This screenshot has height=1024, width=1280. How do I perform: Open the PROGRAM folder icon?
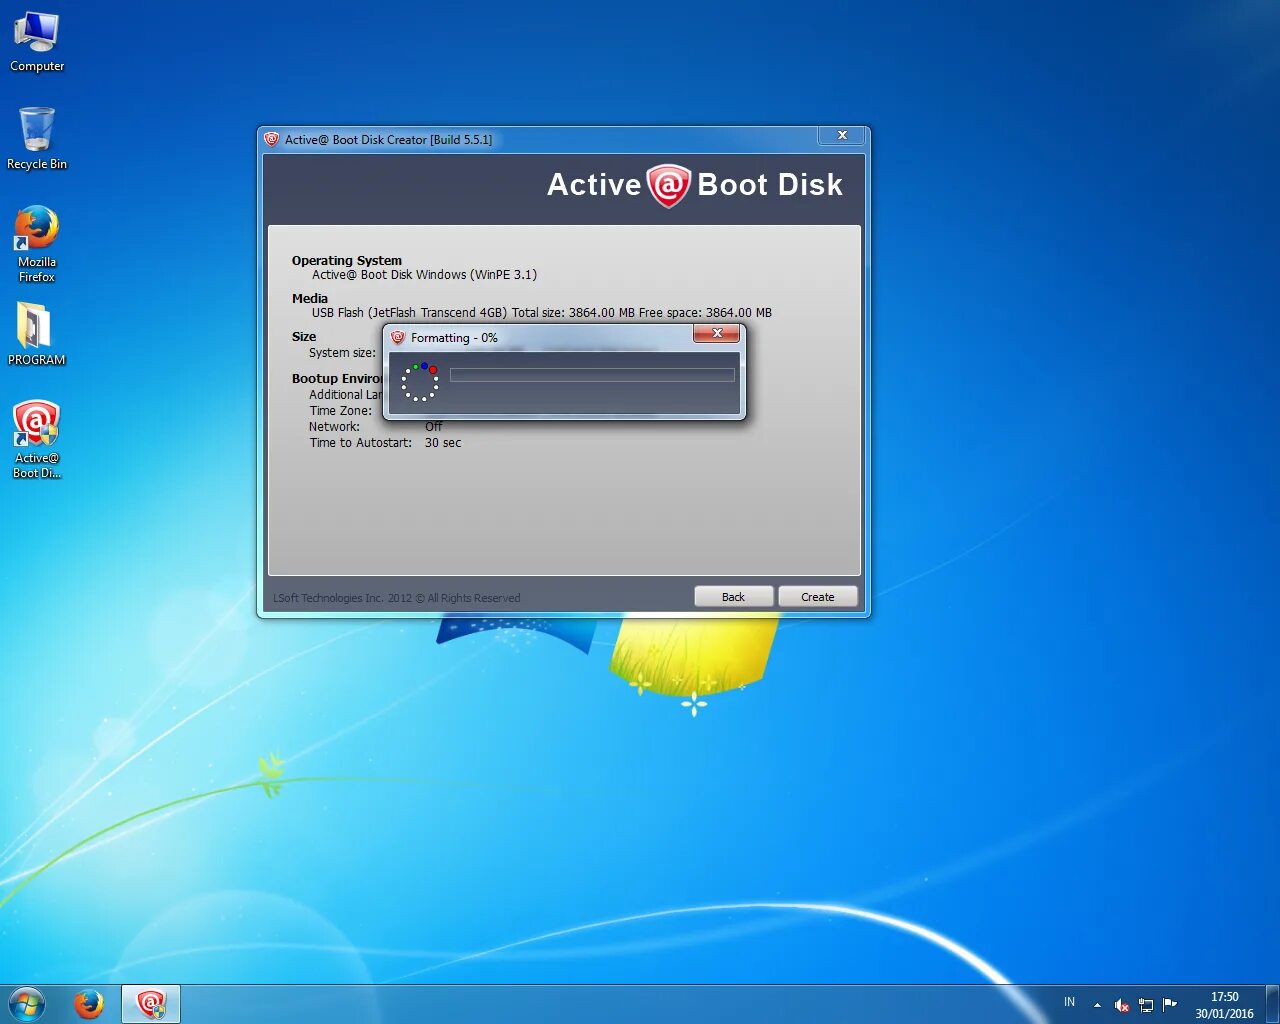point(37,334)
